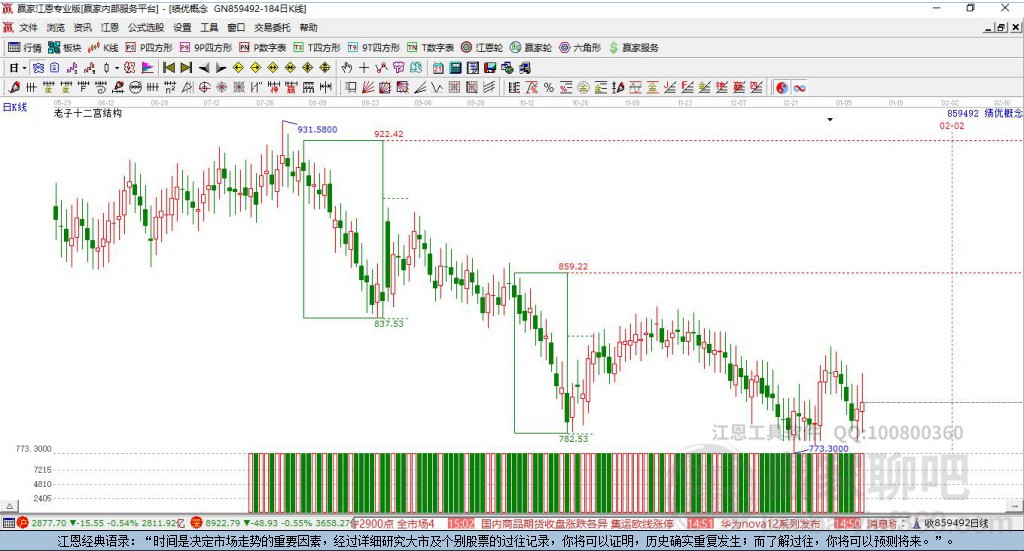
Task: Click the up-triangle button at bottom-left corner
Action: [x=9, y=506]
